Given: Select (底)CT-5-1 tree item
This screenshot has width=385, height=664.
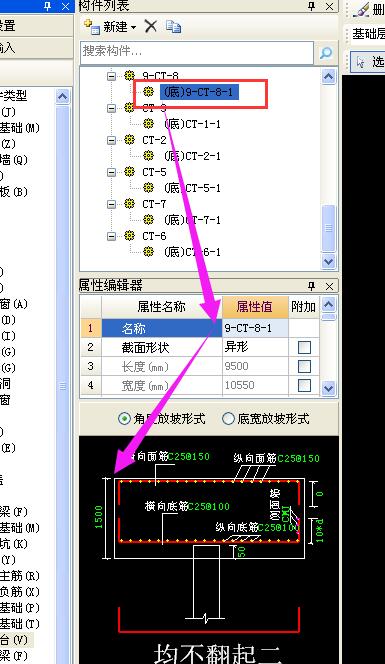Looking at the screenshot, I should point(192,188).
